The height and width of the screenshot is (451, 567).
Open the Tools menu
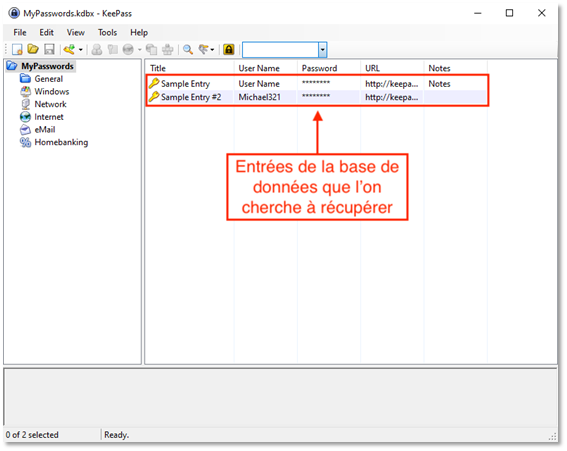(107, 33)
